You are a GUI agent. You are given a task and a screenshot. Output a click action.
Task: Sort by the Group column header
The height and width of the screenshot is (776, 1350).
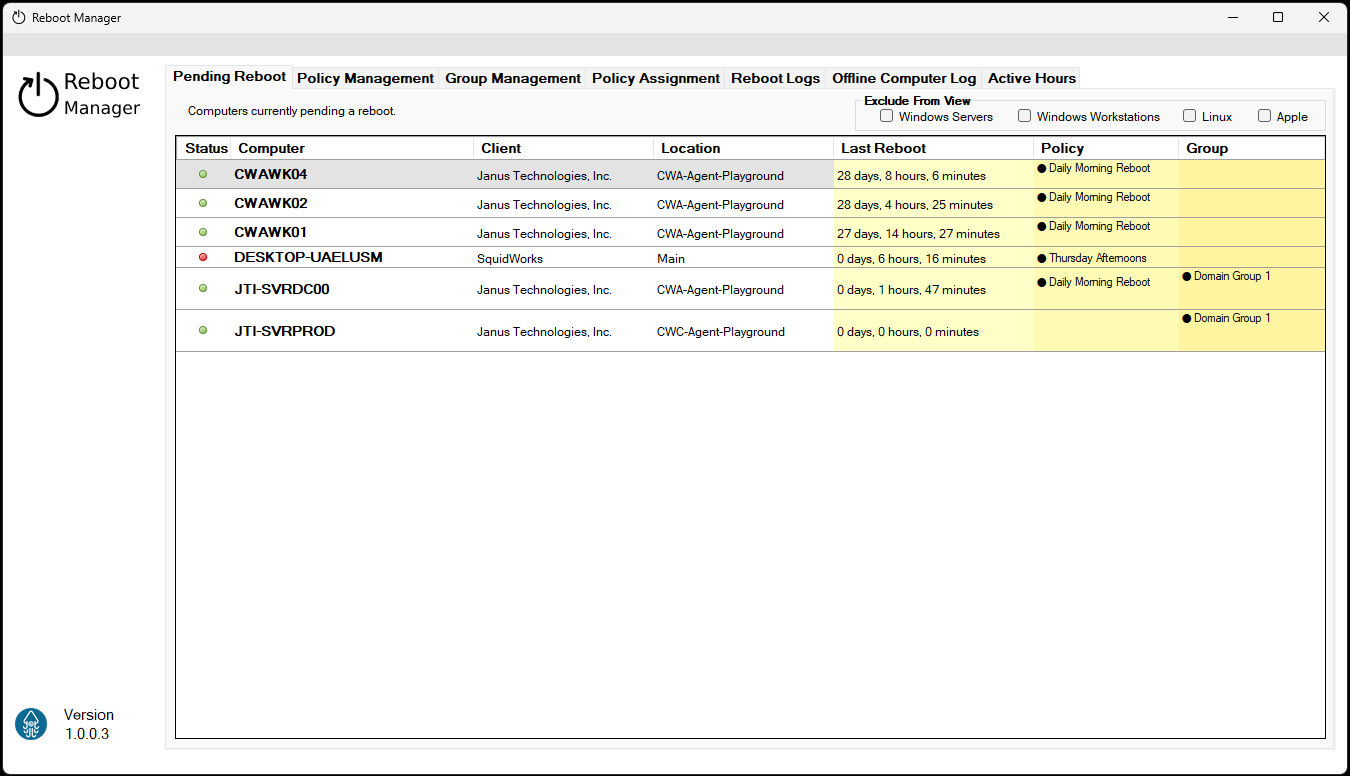(x=1252, y=148)
